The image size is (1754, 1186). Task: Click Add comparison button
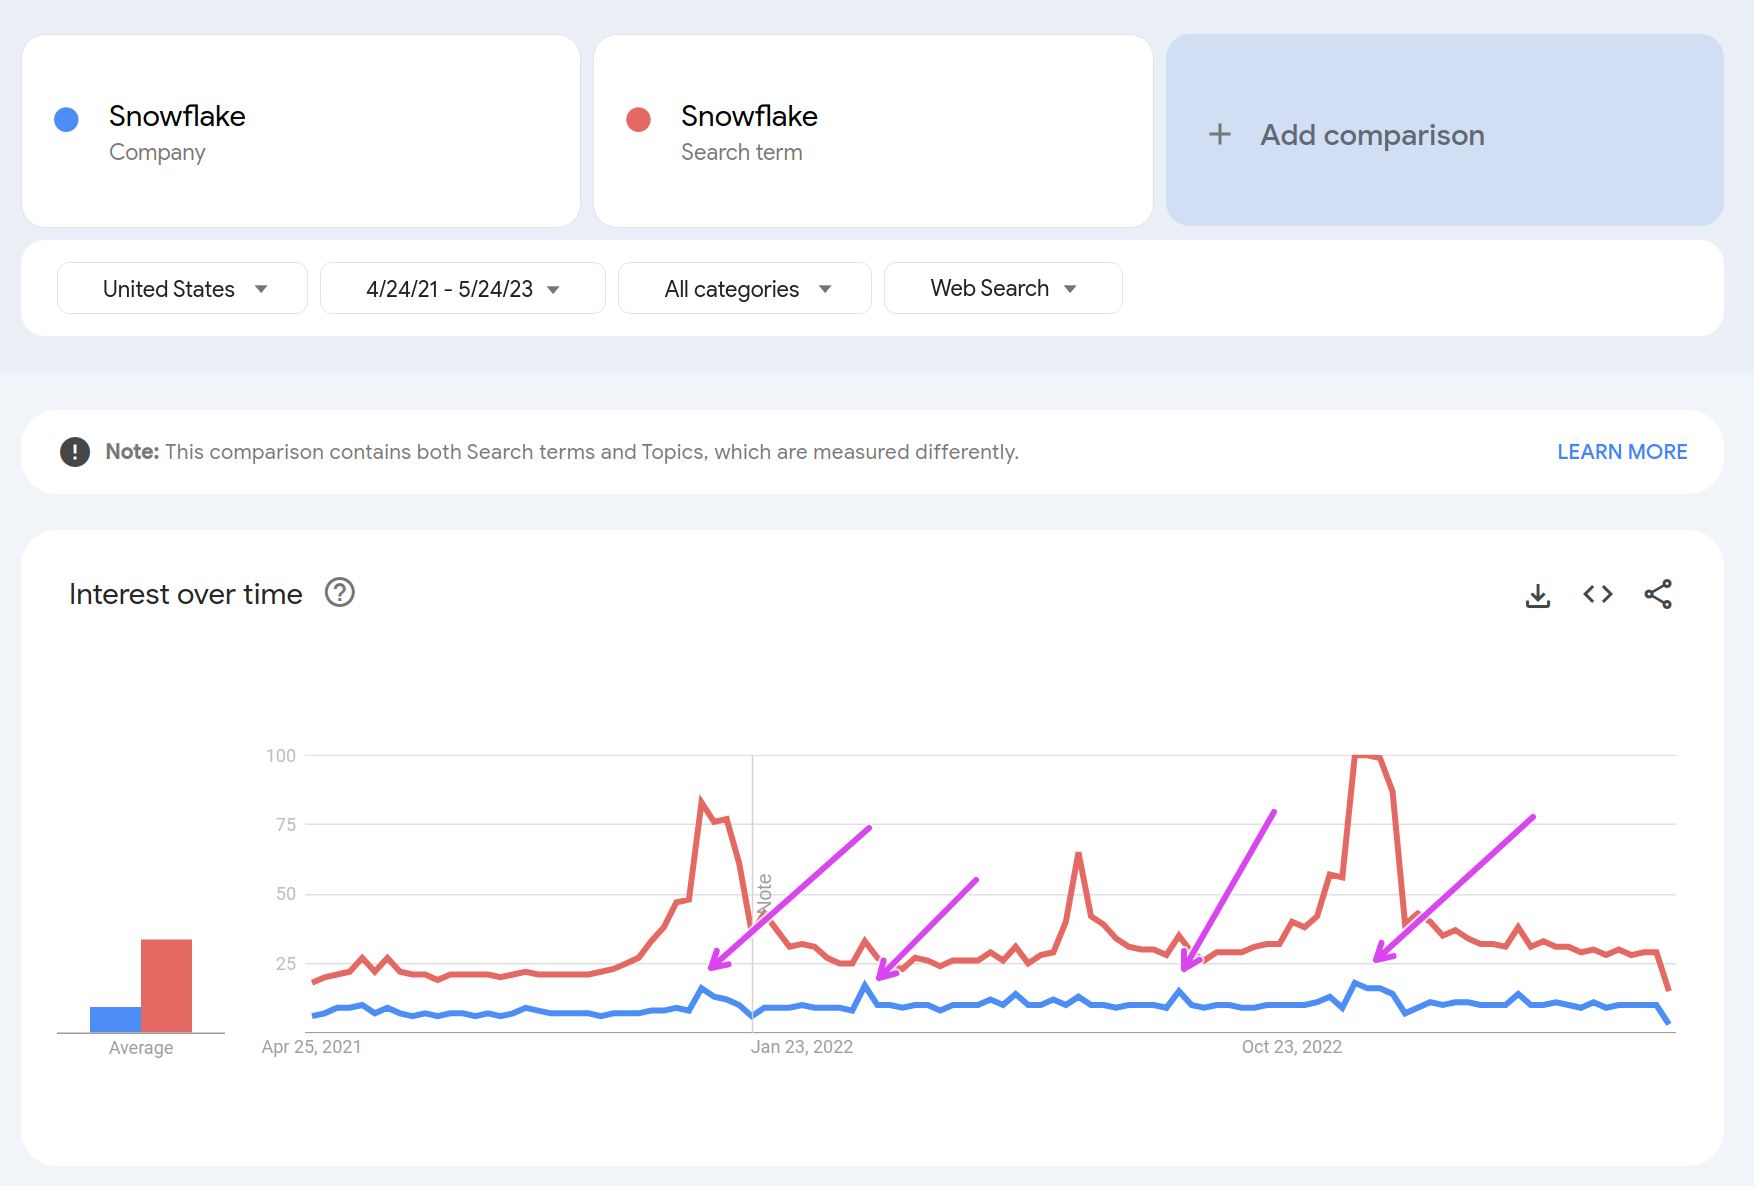[x=1445, y=130]
